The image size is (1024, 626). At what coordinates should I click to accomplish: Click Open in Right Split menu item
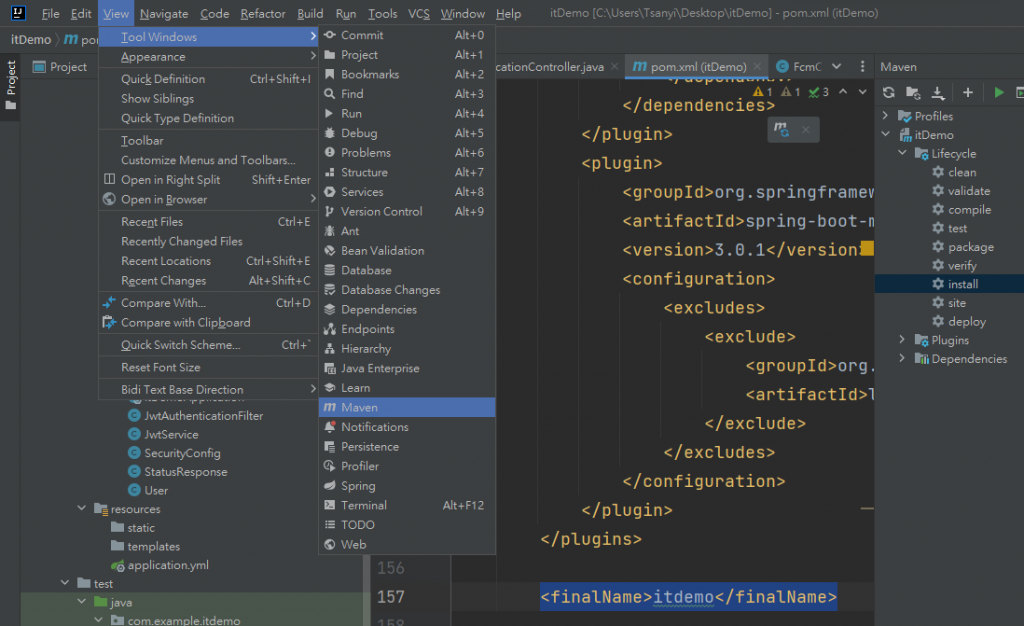click(208, 180)
